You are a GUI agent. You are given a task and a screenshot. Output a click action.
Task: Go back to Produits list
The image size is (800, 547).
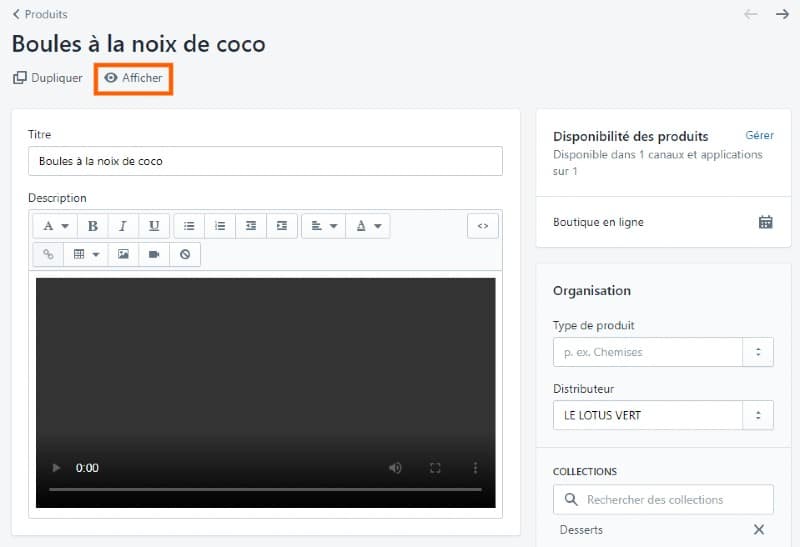pos(40,14)
